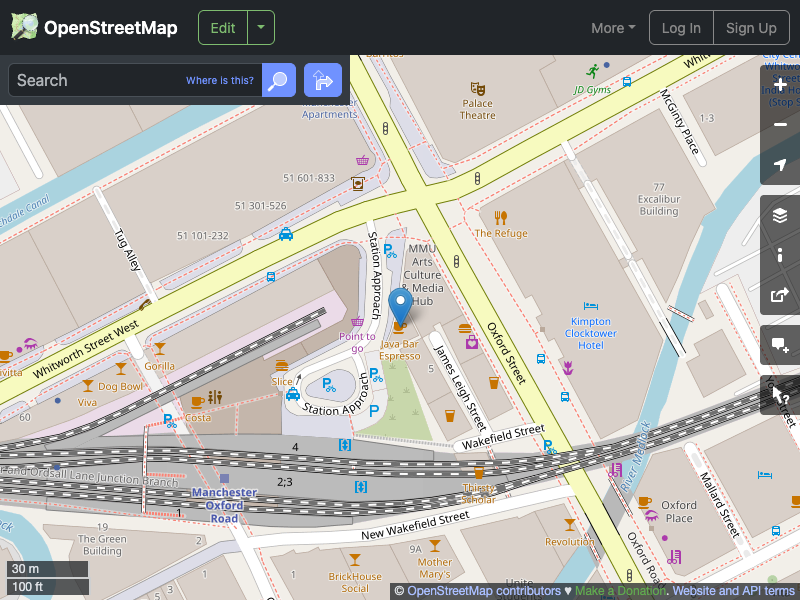Select the zoom out icon
Screen dimensions: 800x600
click(x=780, y=125)
